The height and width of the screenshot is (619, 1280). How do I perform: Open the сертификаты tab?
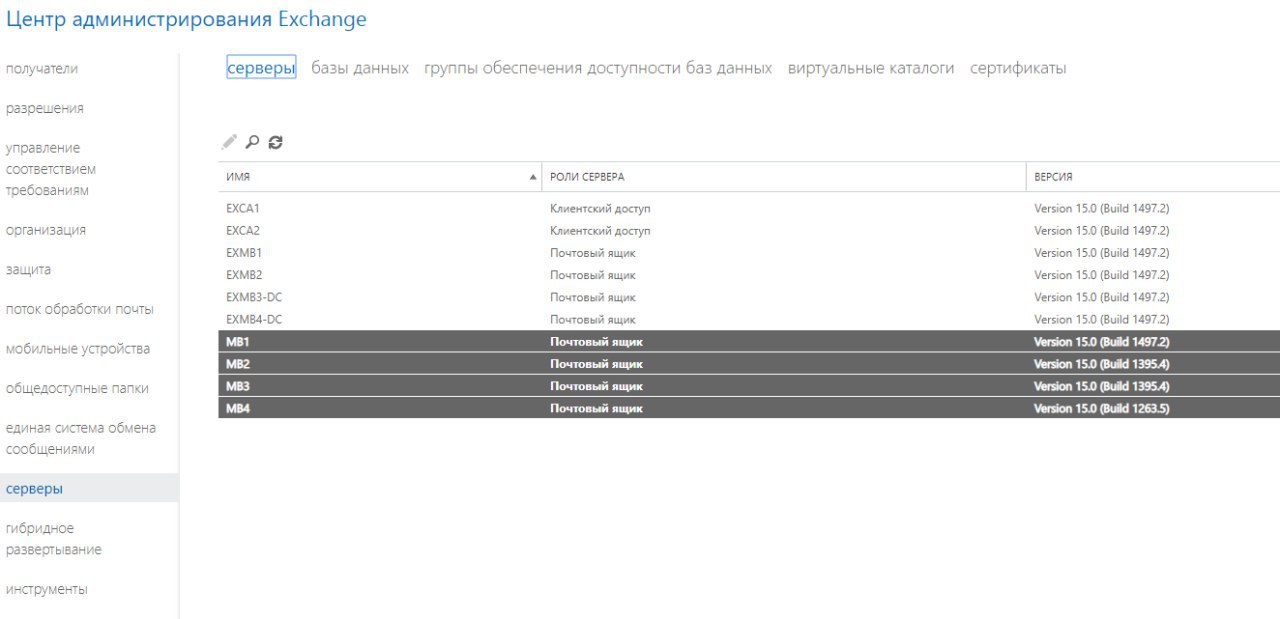pyautogui.click(x=1018, y=68)
